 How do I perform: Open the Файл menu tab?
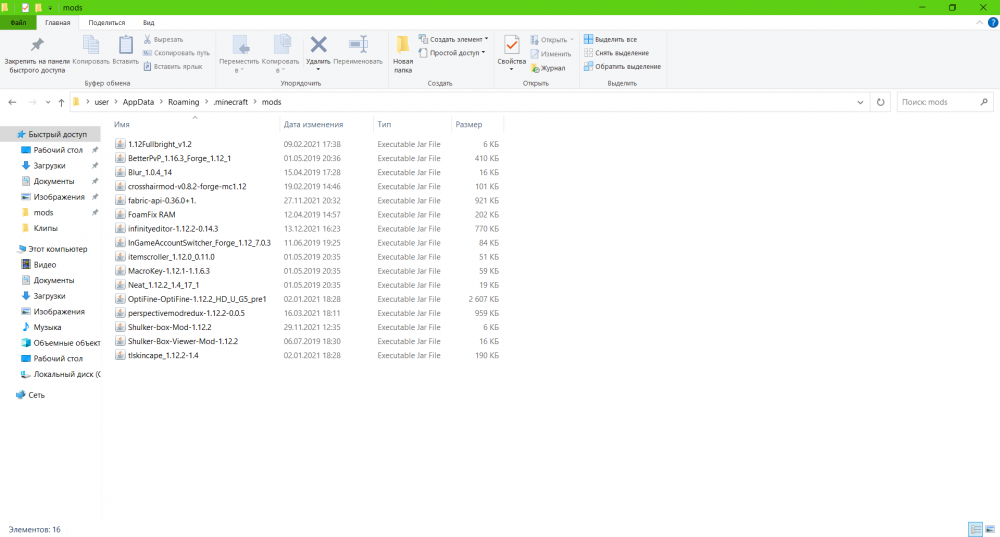pos(18,22)
